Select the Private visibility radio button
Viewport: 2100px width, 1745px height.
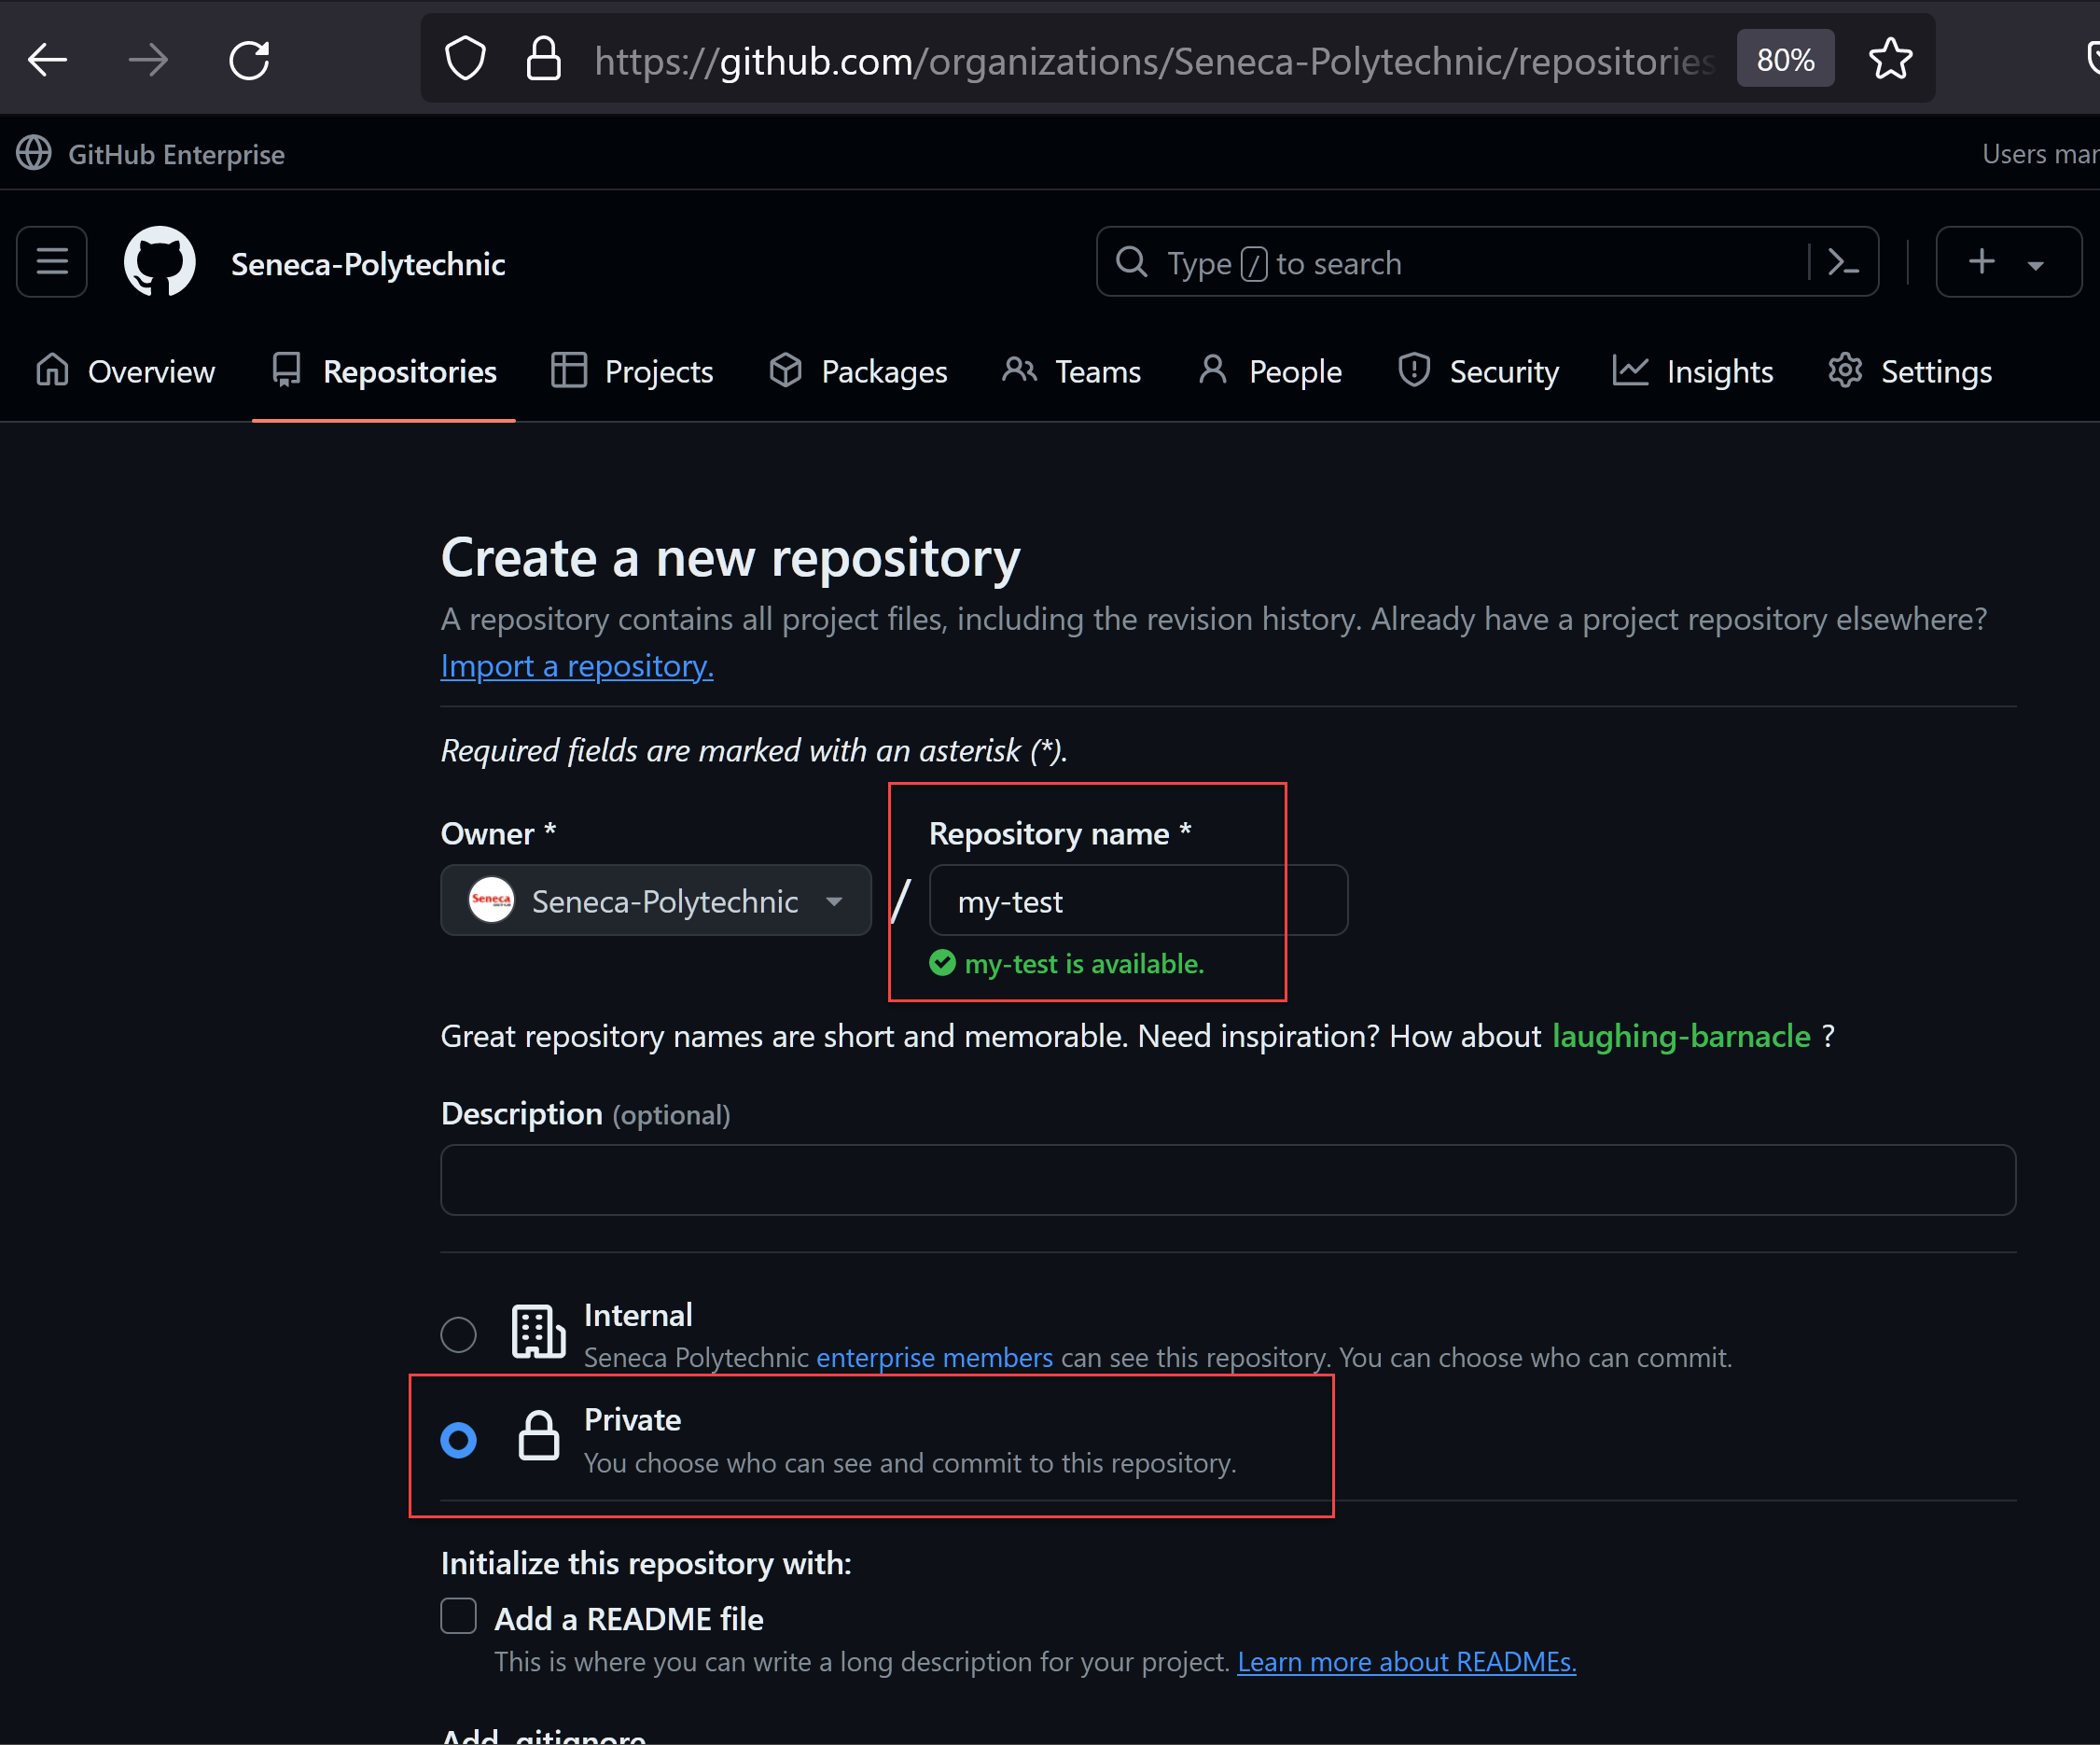[x=459, y=1440]
